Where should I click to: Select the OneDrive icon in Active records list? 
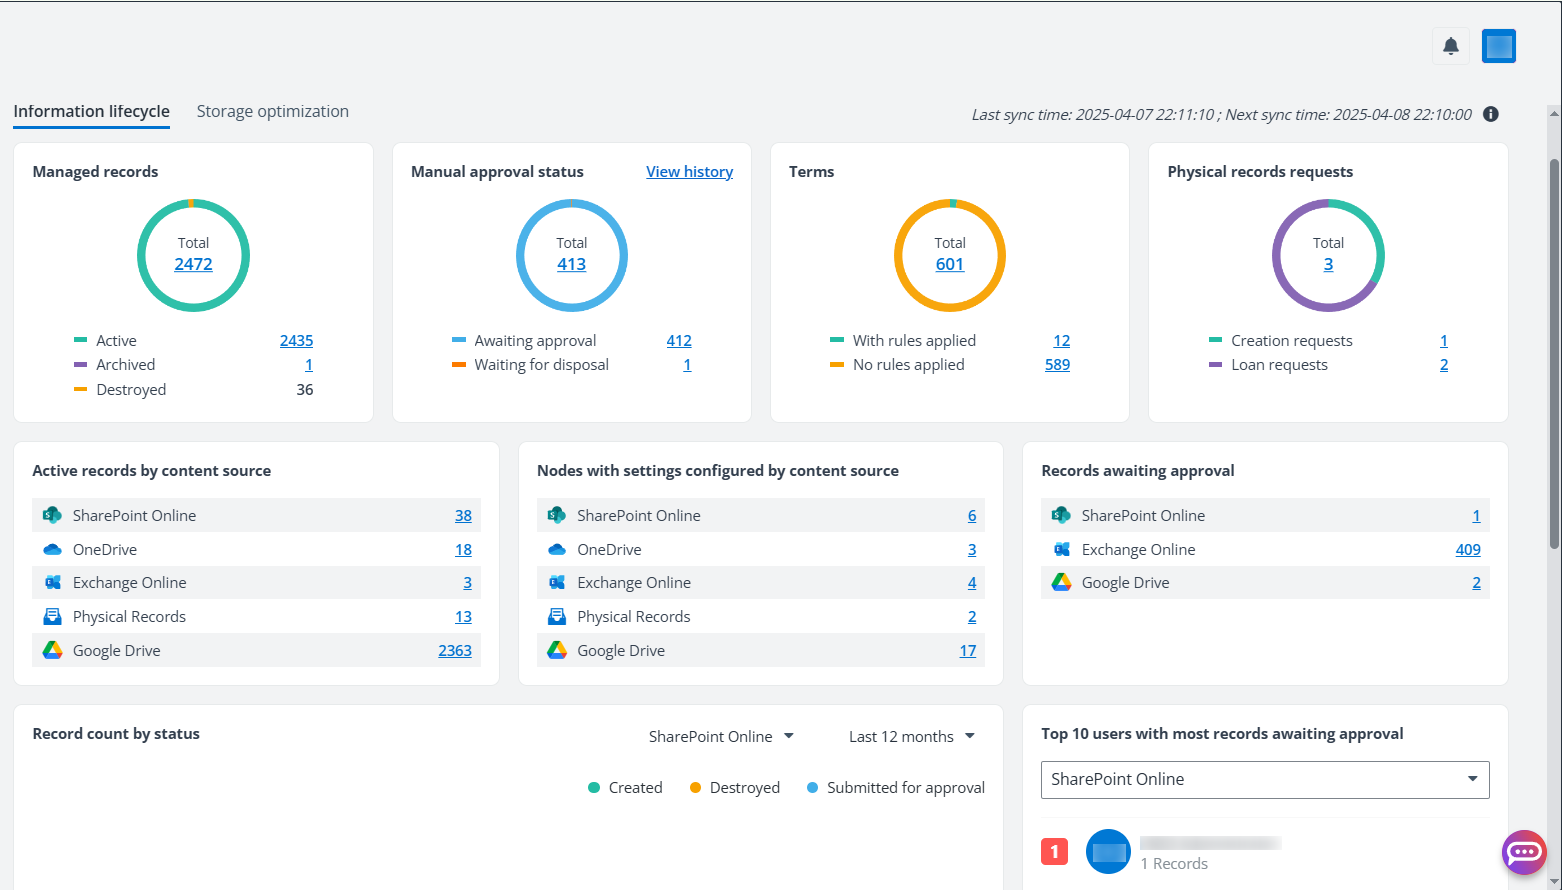coord(52,549)
